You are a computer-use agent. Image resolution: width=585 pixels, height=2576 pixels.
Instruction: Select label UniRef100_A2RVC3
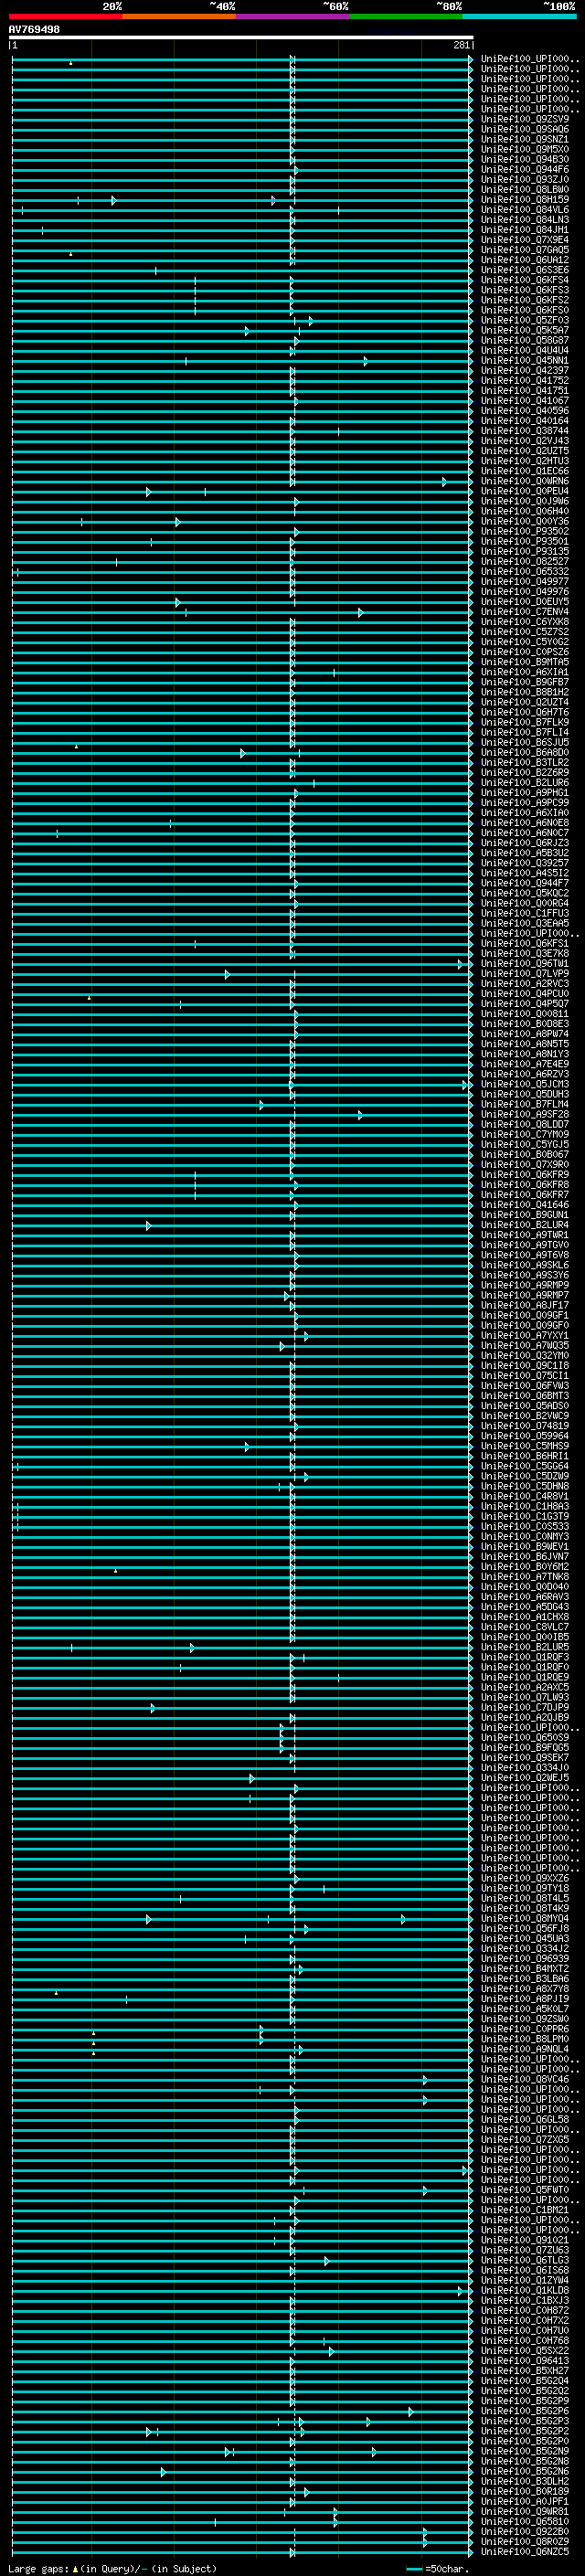(525, 984)
